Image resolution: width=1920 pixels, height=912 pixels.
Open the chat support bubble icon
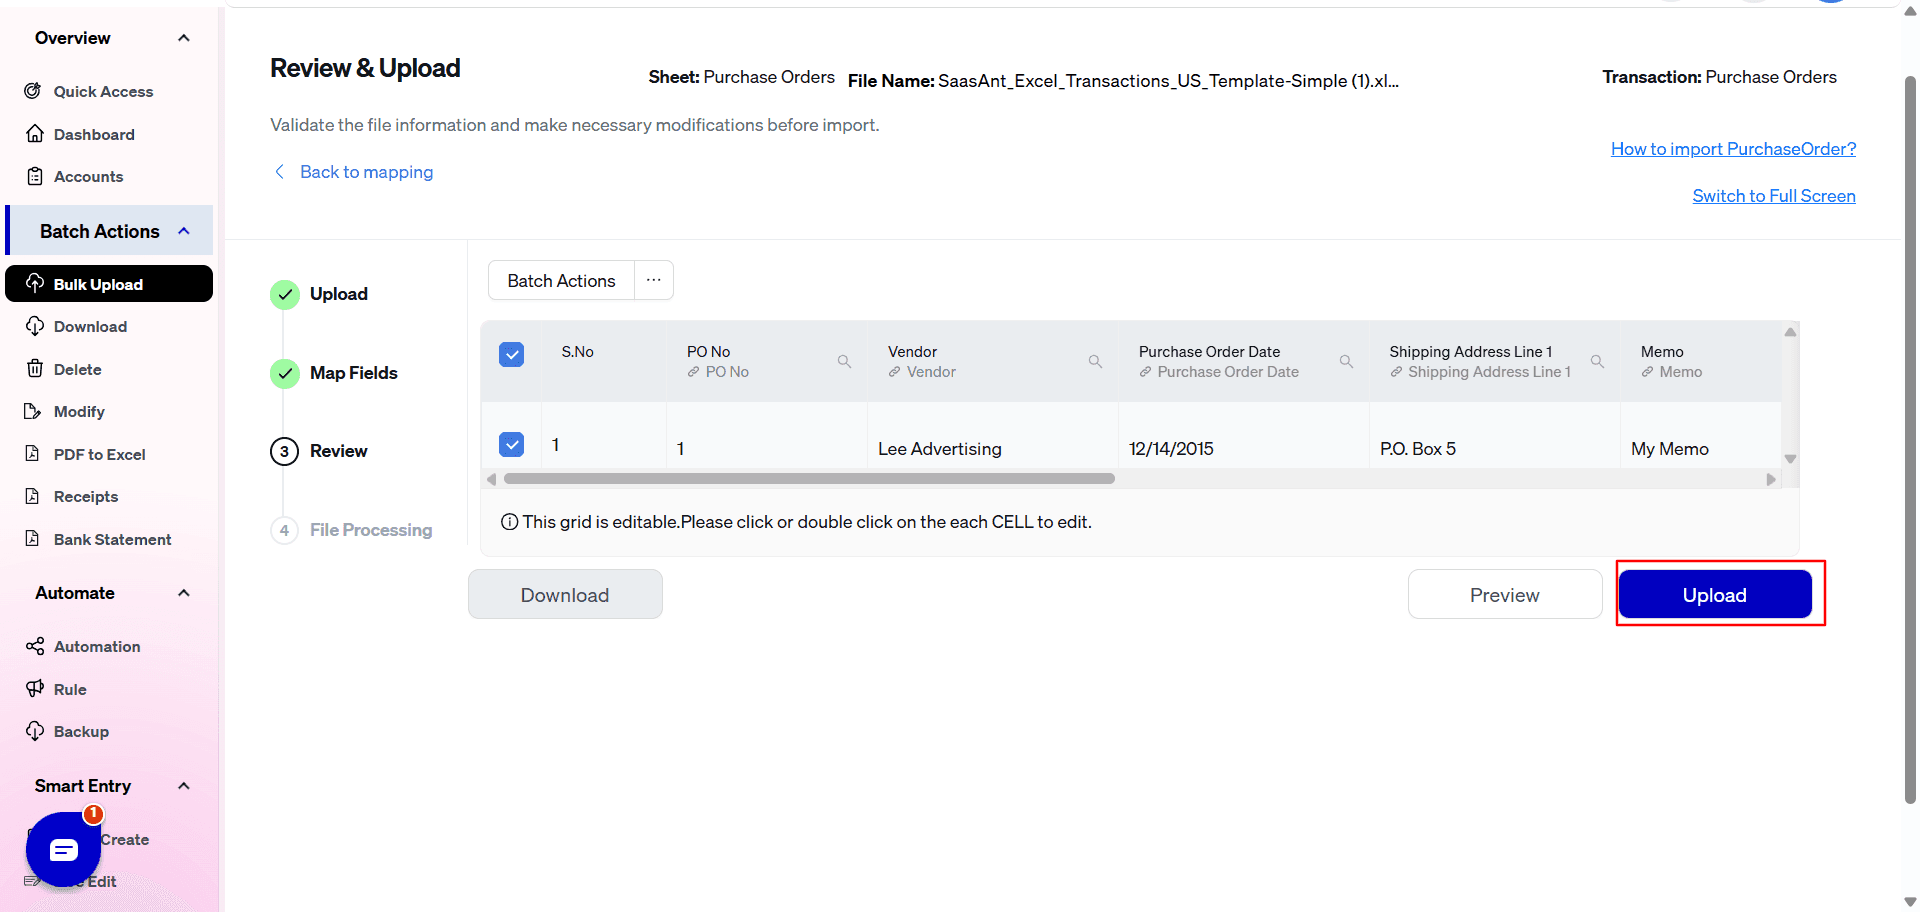tap(63, 849)
